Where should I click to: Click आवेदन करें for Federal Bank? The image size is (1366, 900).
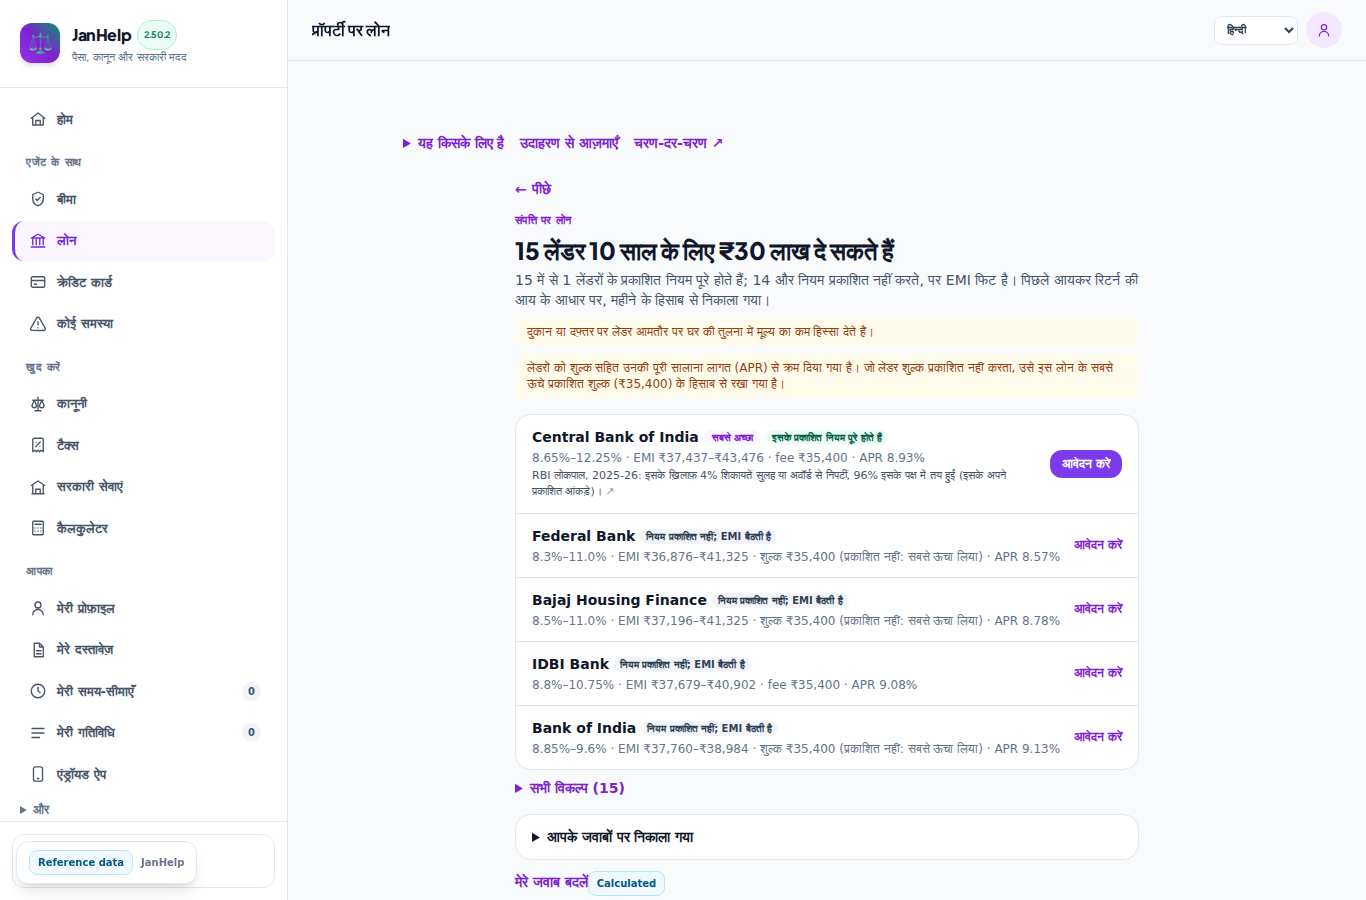pos(1098,545)
